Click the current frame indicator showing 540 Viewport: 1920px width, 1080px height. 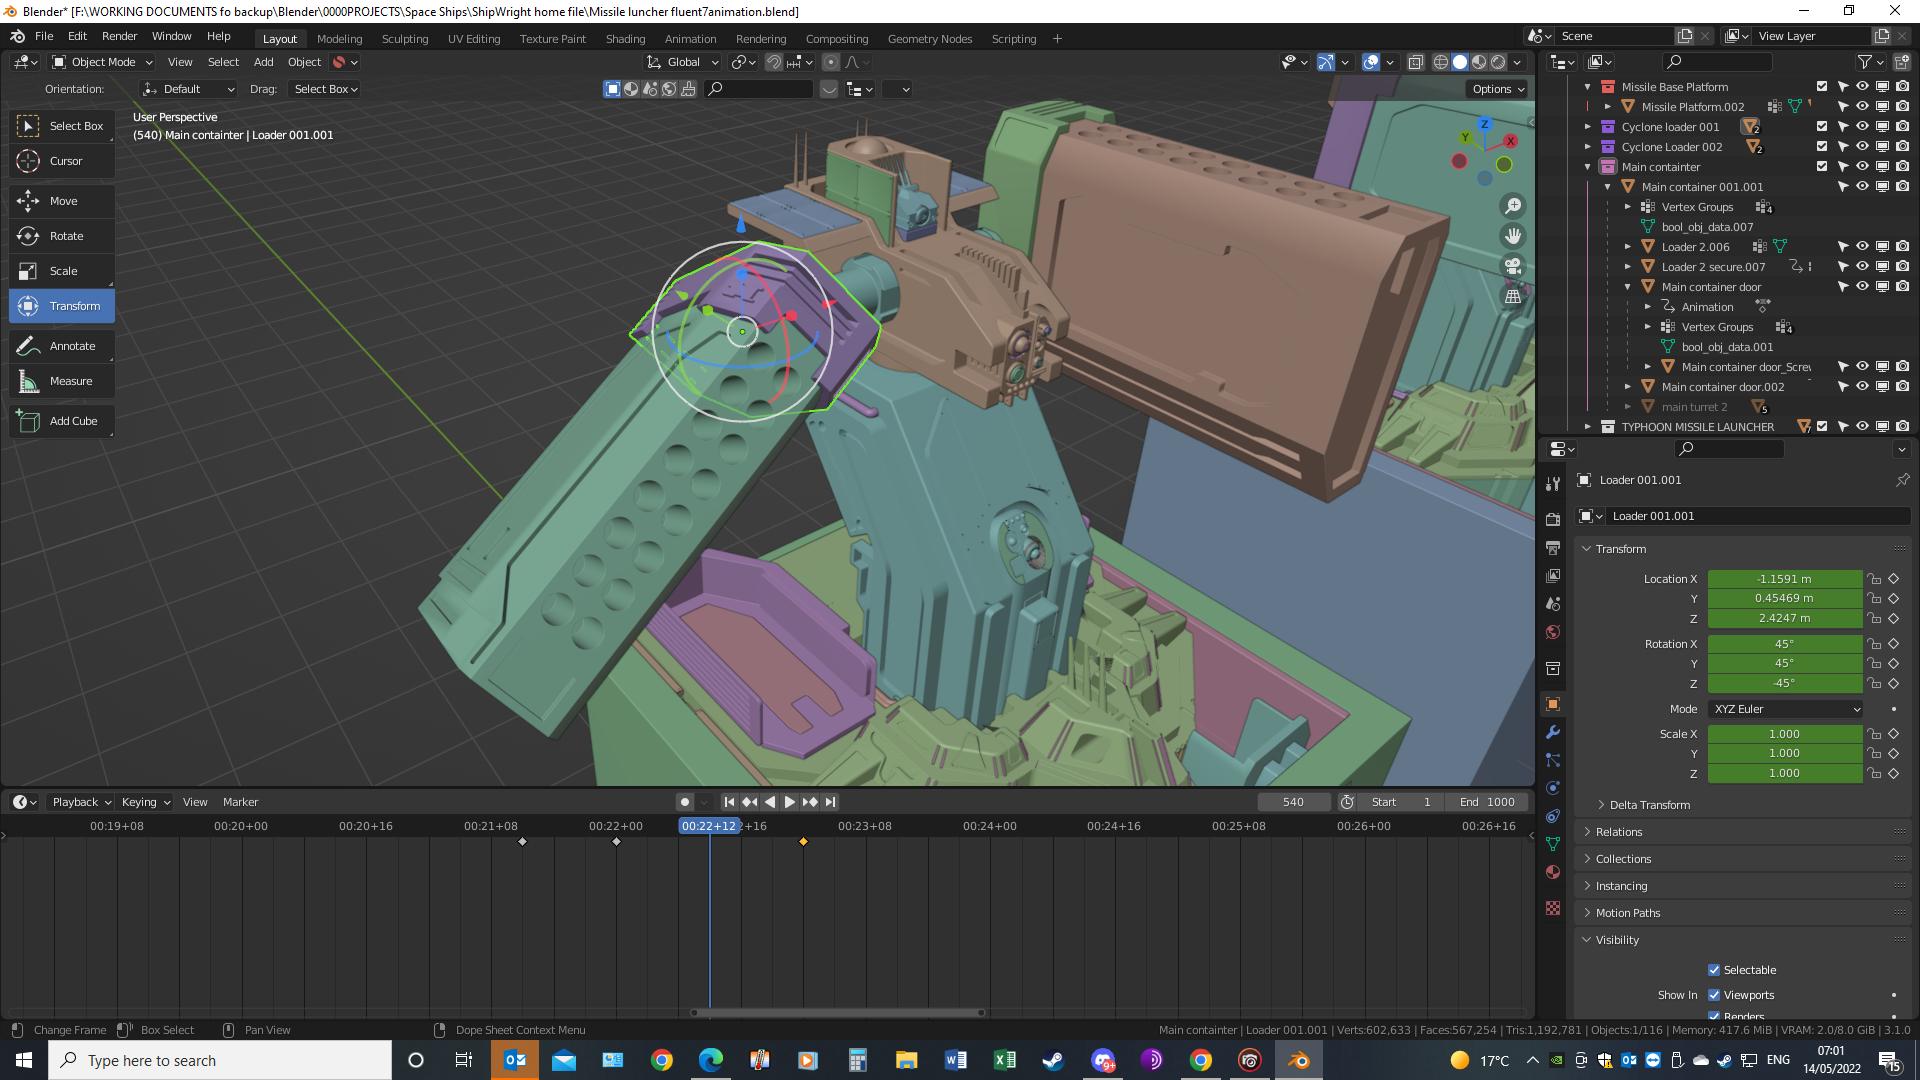click(1294, 802)
